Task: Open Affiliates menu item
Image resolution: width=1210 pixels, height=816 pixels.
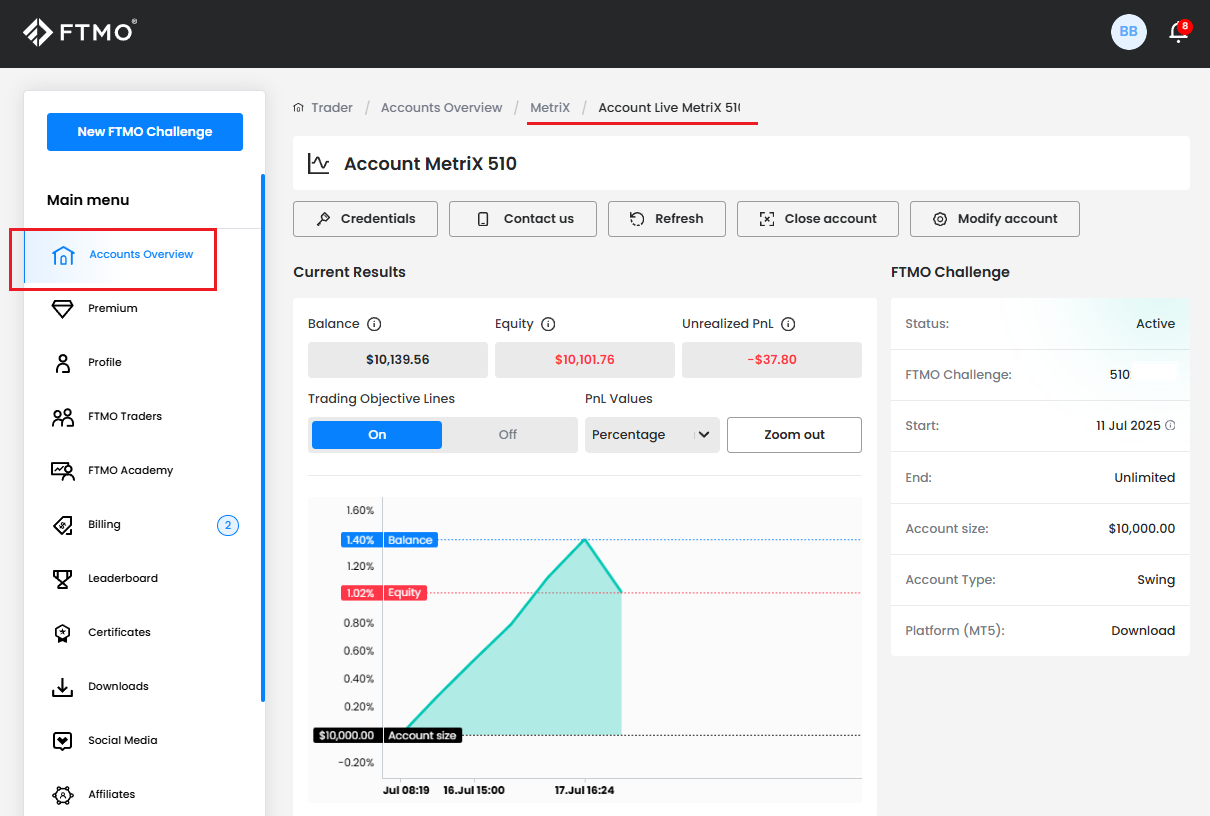Action: click(x=143, y=794)
